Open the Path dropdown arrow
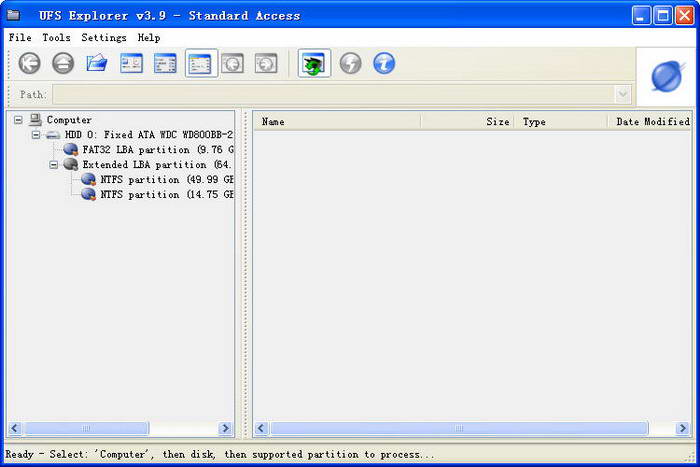This screenshot has width=700, height=467. (x=623, y=94)
